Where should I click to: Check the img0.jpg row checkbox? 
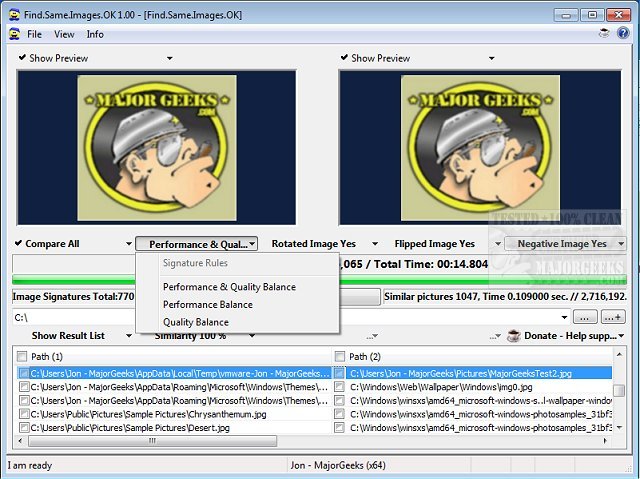click(x=339, y=387)
